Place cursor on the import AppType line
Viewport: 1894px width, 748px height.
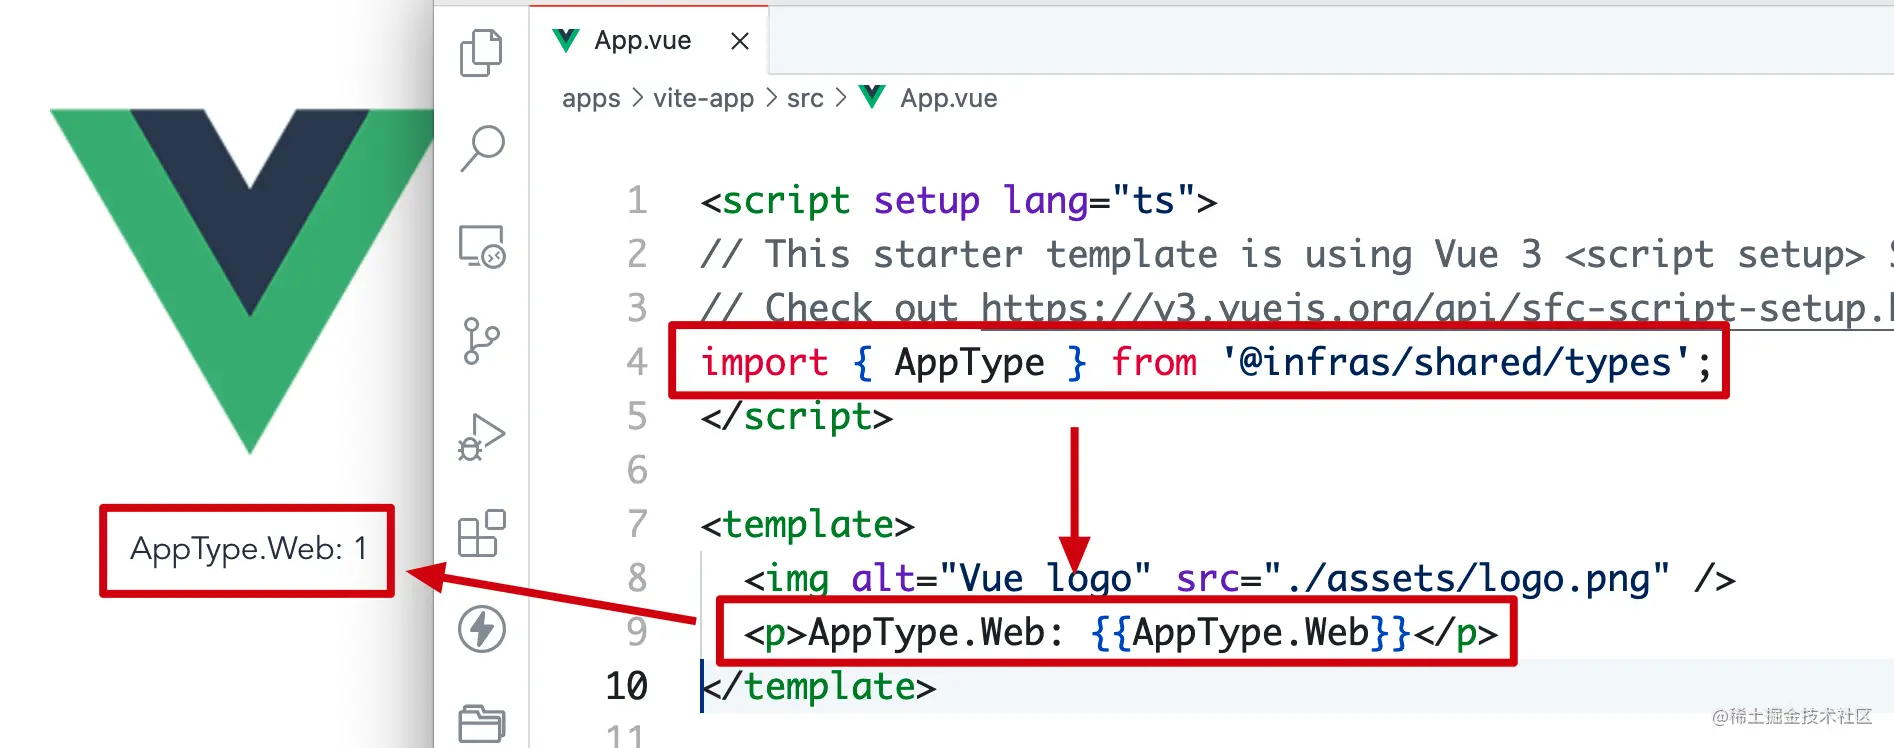(1200, 362)
